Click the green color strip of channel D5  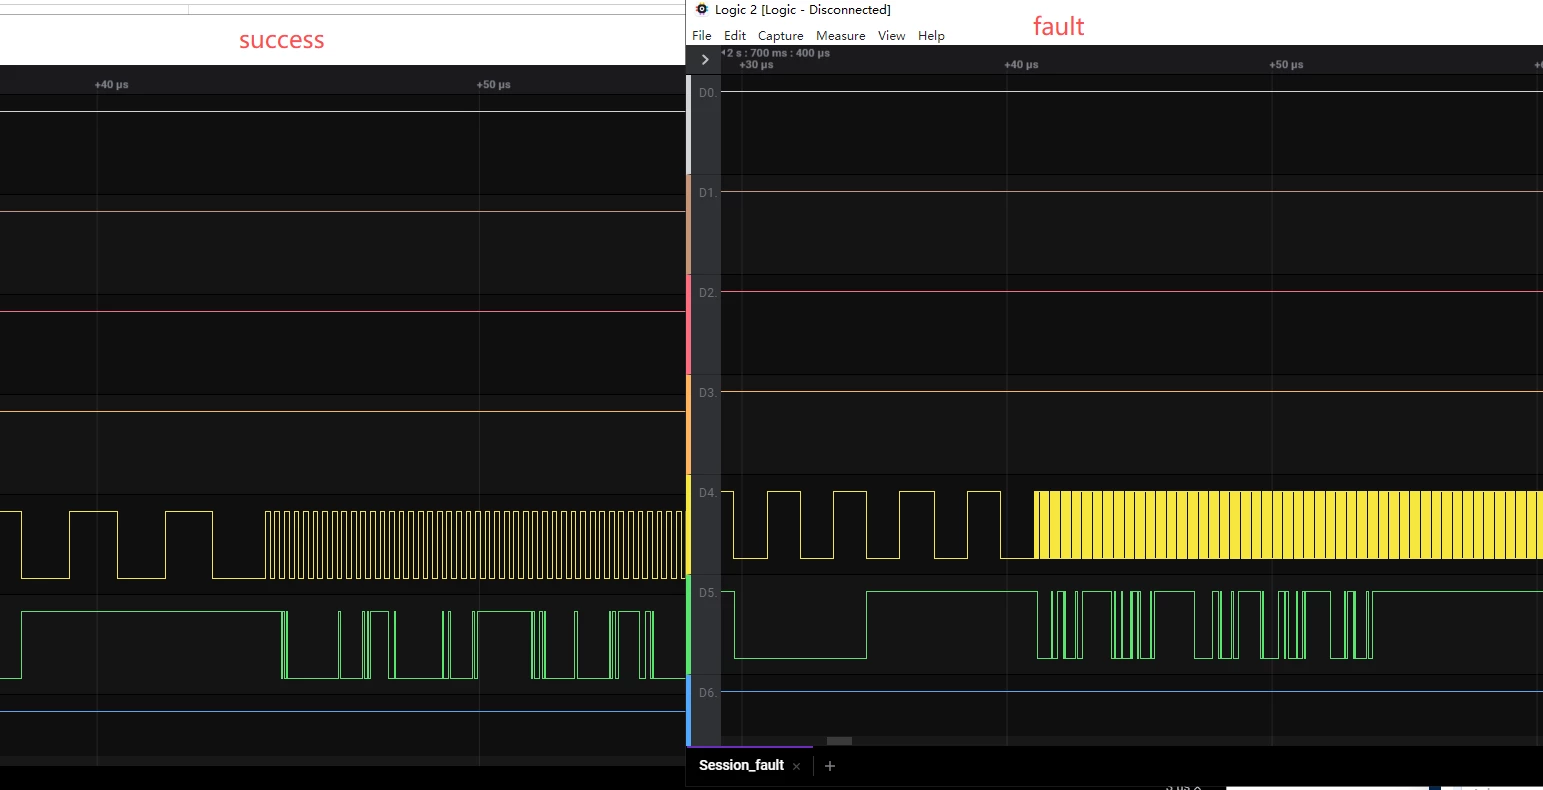click(689, 625)
